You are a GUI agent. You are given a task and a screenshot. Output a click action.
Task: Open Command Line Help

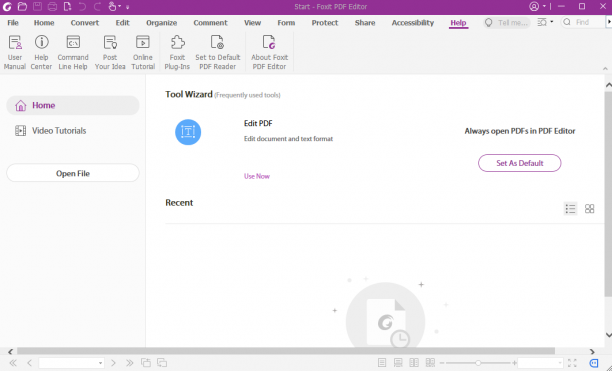click(73, 53)
